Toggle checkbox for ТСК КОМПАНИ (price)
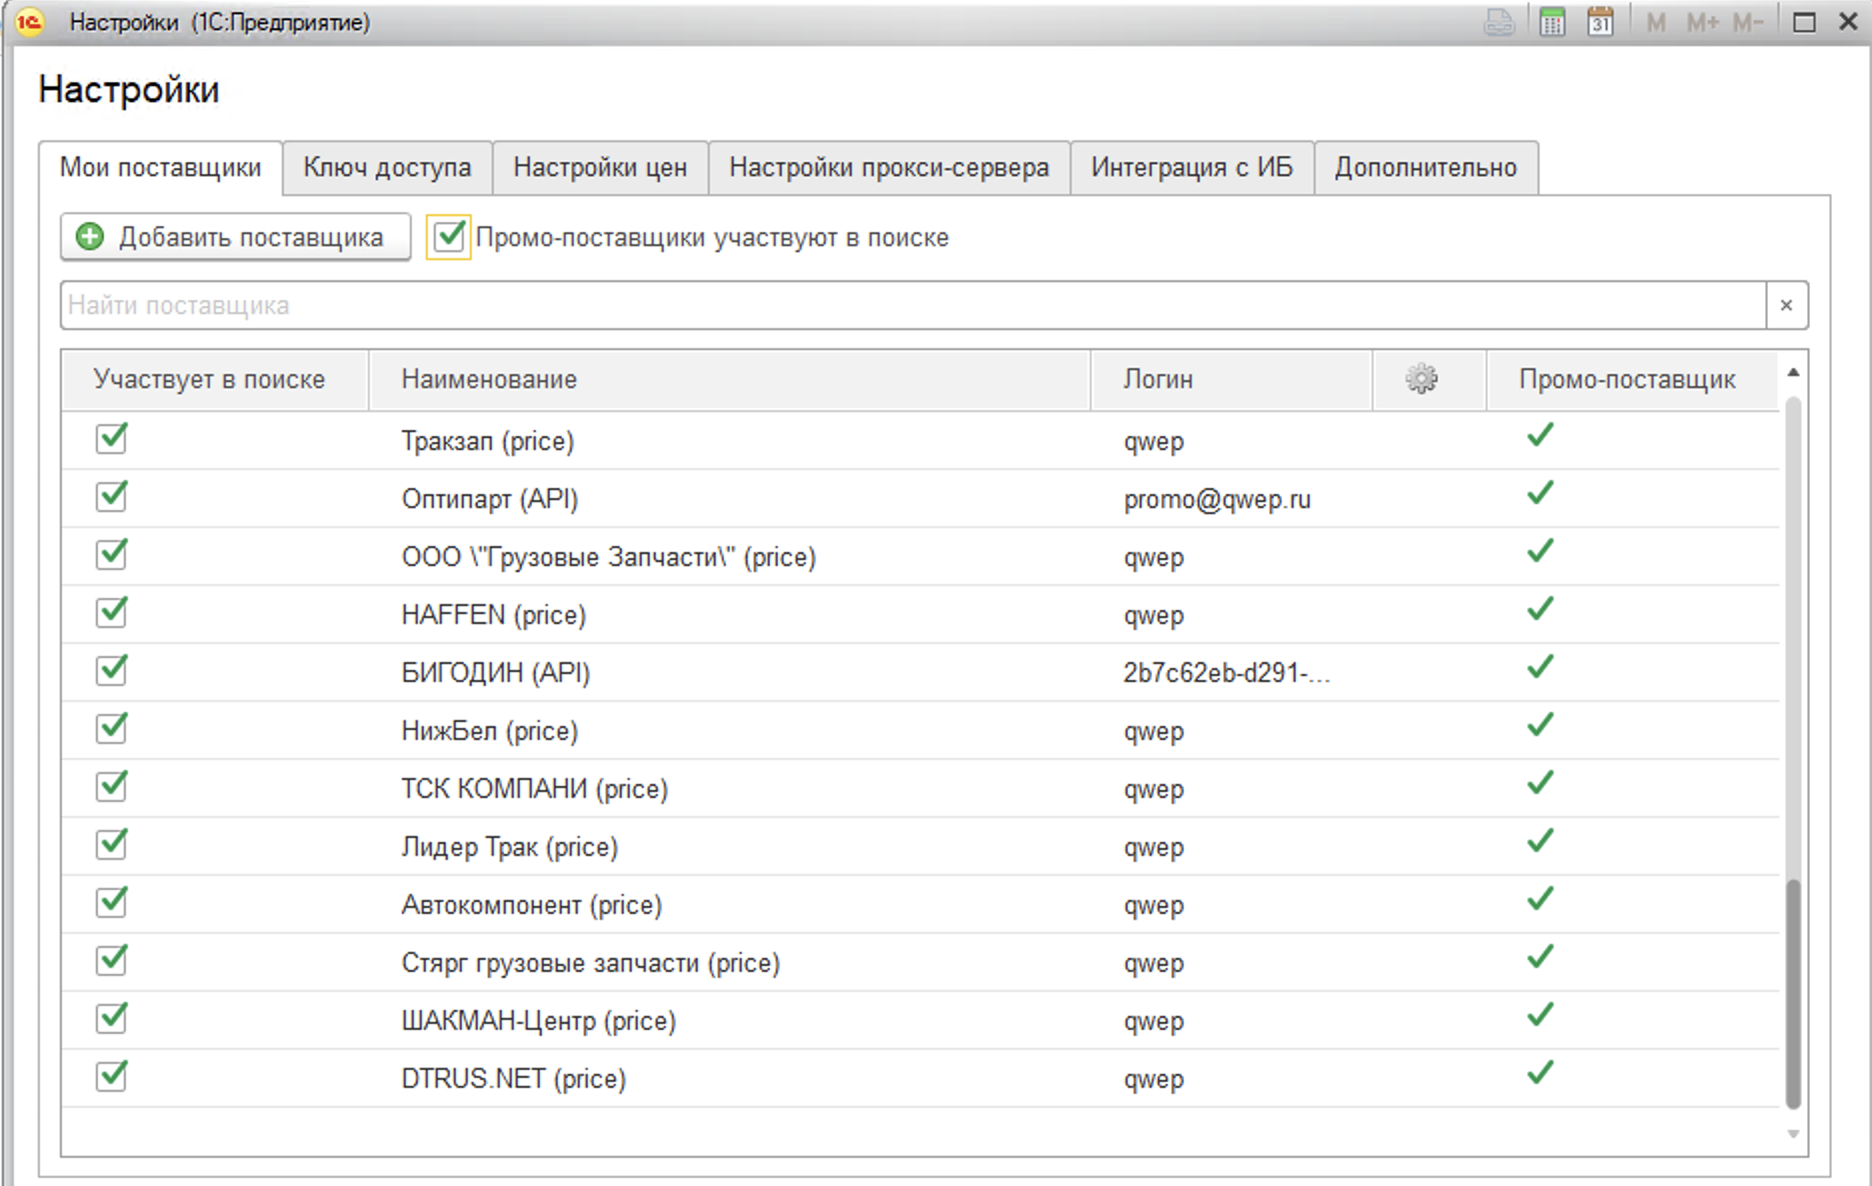The height and width of the screenshot is (1186, 1872). (112, 786)
